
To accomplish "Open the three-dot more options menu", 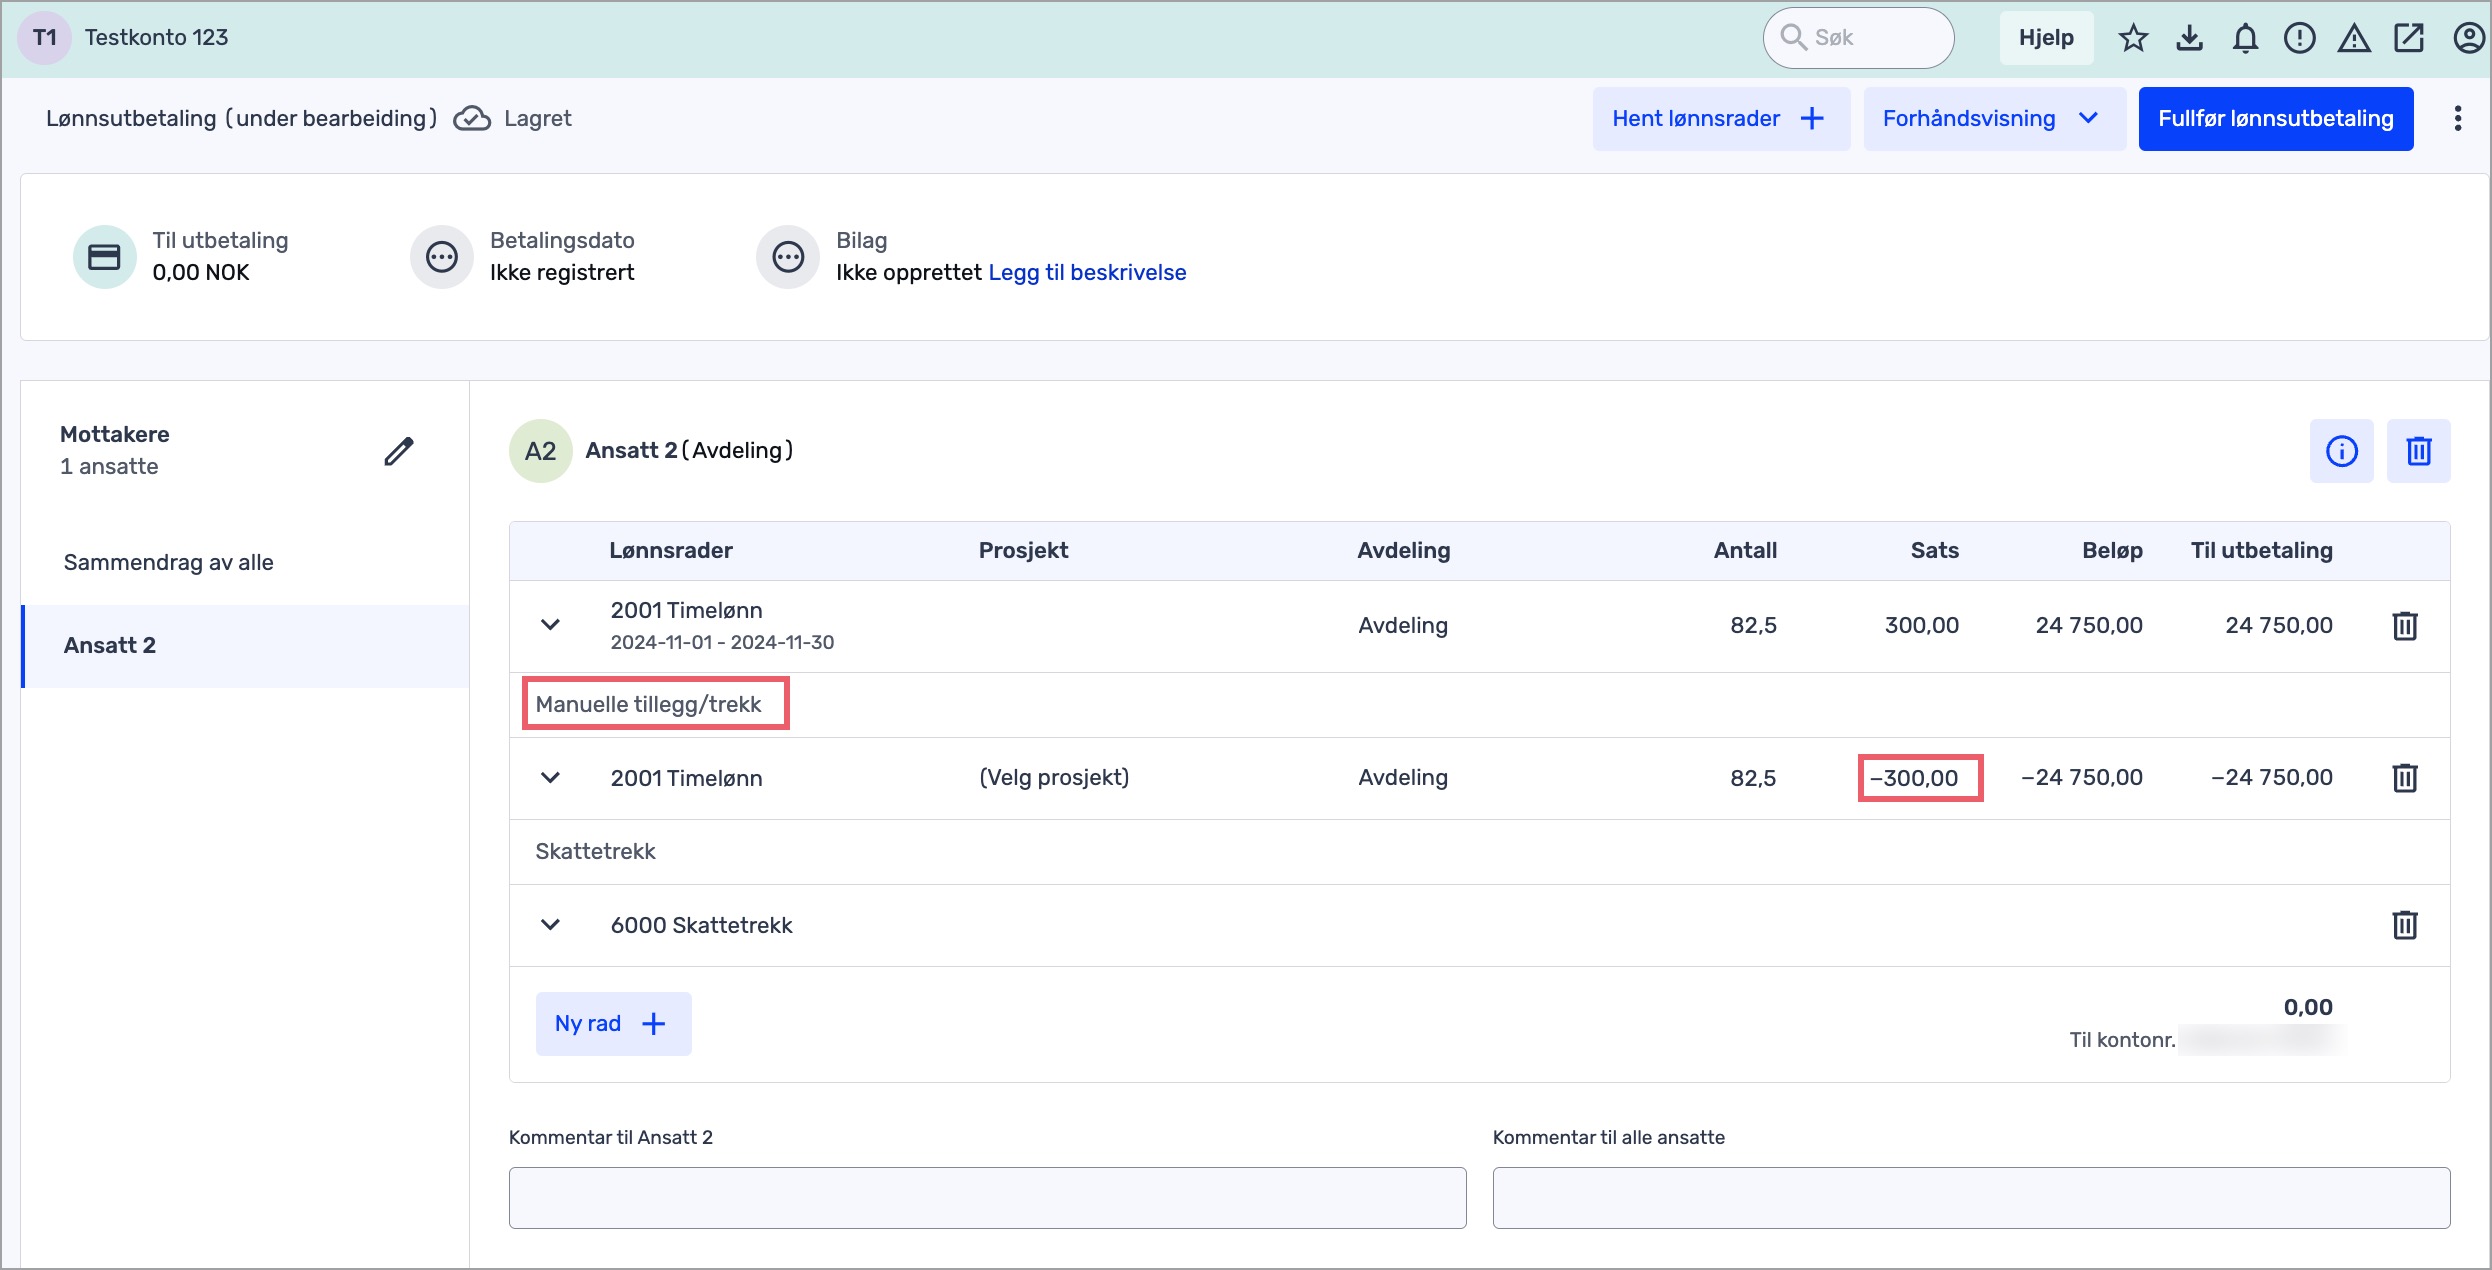I will coord(2457,118).
